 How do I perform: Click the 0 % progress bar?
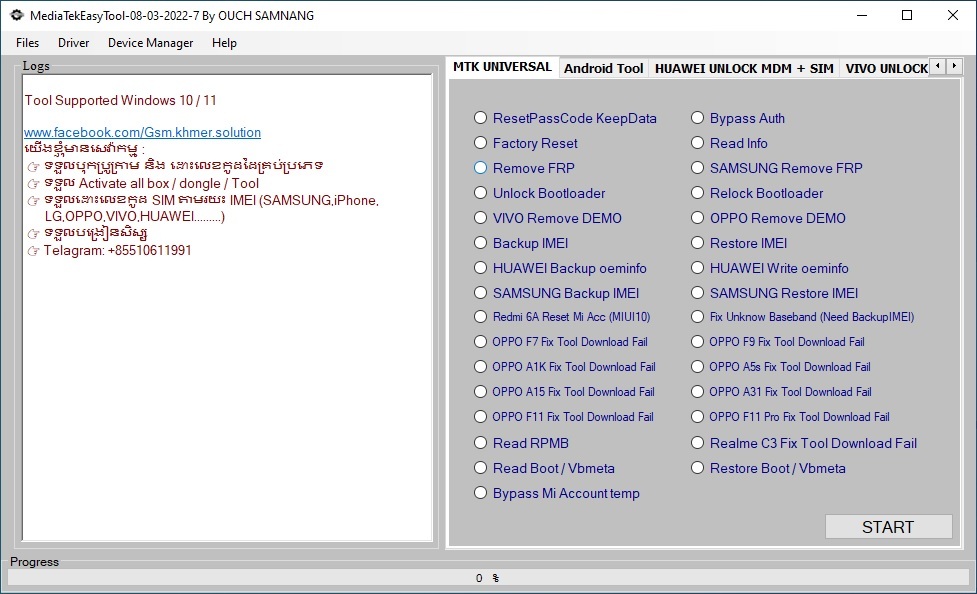tap(488, 578)
